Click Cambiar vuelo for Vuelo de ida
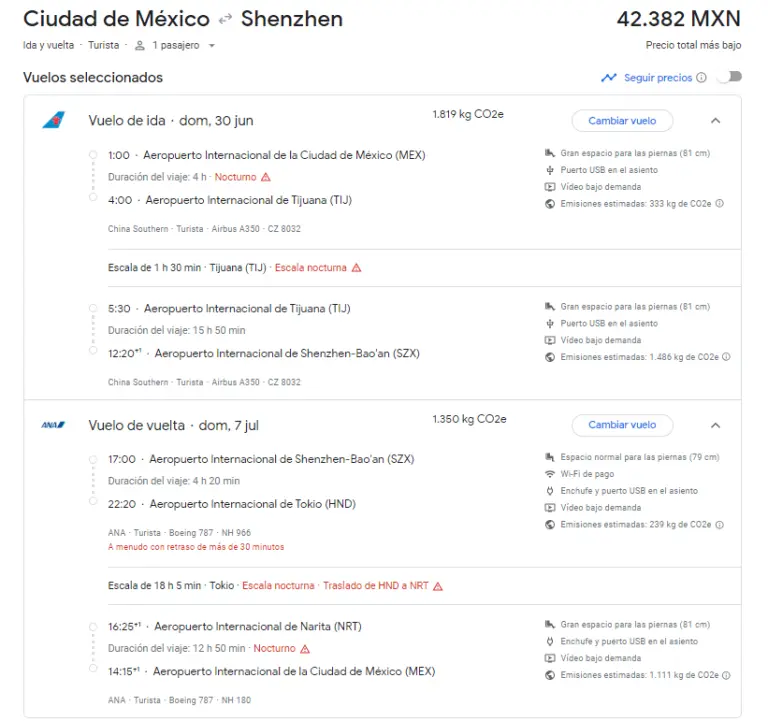Viewport: 768px width, 721px height. tap(622, 120)
